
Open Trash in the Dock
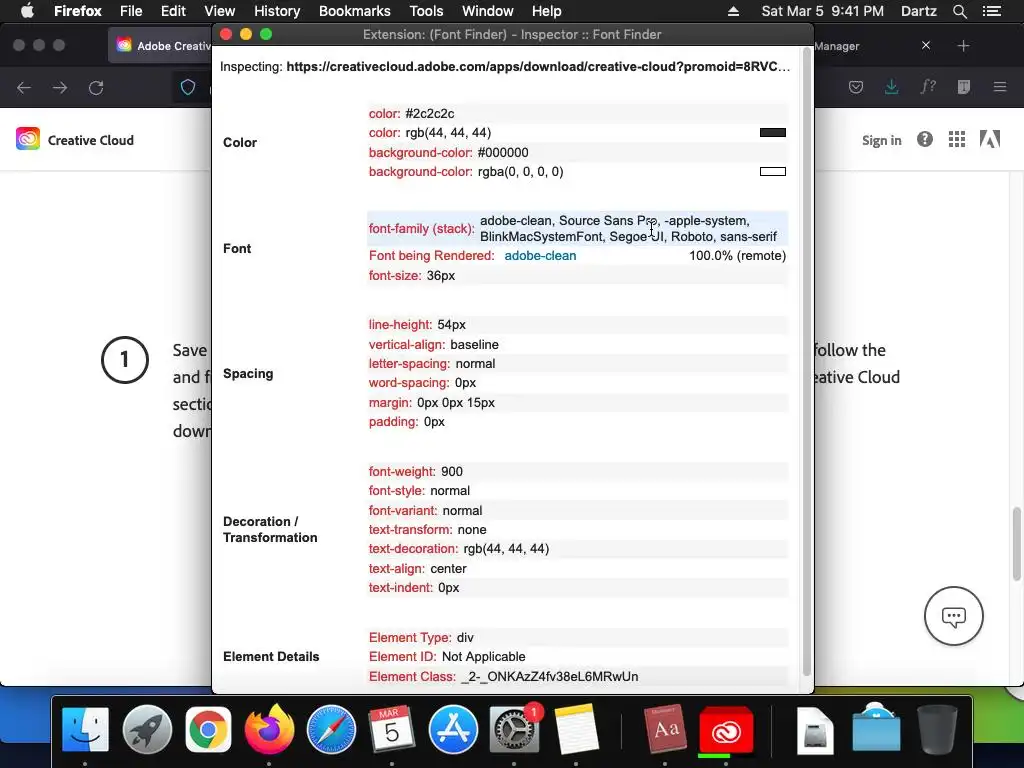tap(936, 729)
